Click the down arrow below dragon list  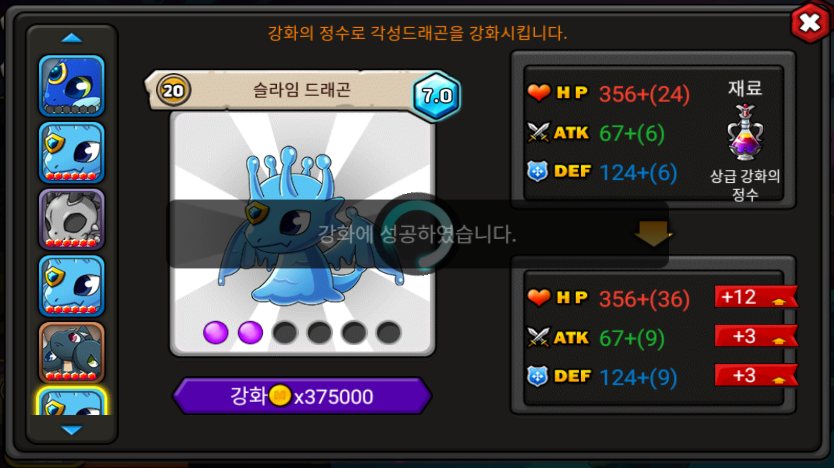pyautogui.click(x=71, y=430)
